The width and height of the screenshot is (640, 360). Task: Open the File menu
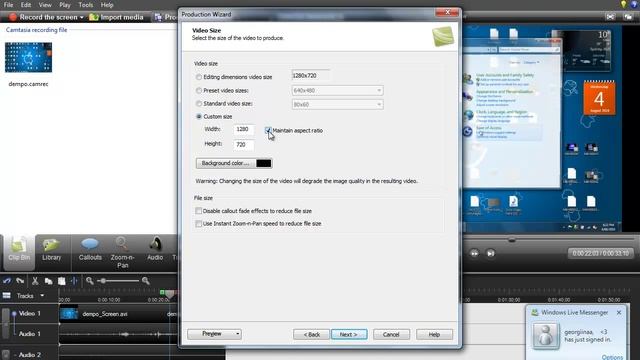8,5
